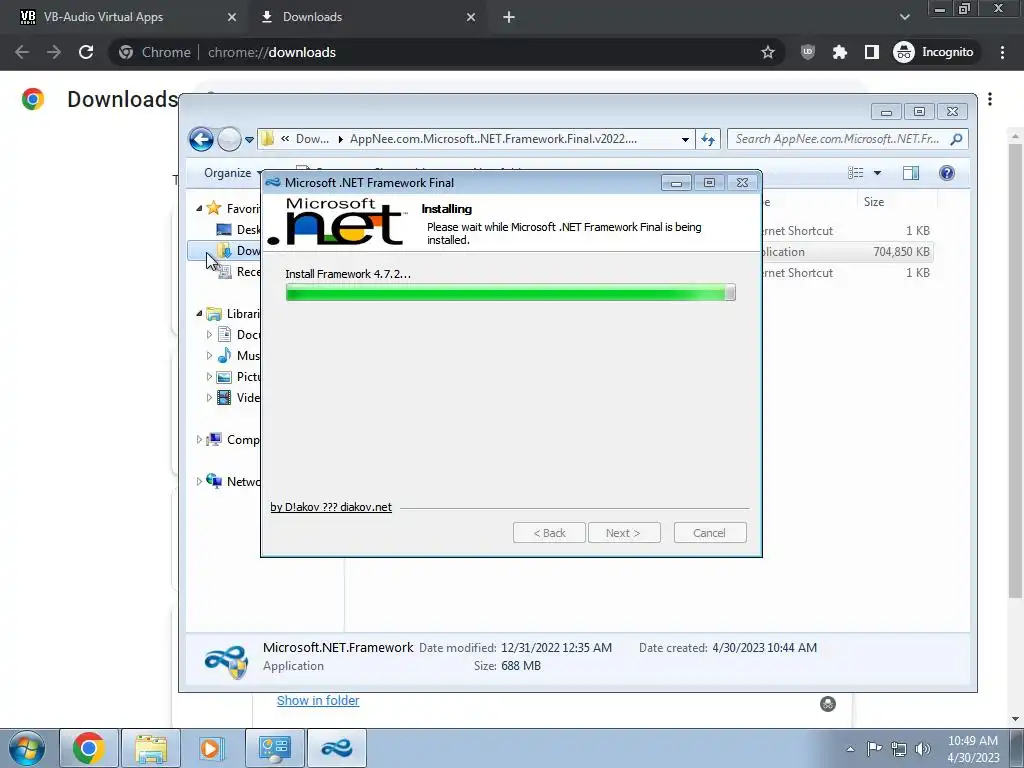Open the view options dropdown arrow

coord(878,173)
